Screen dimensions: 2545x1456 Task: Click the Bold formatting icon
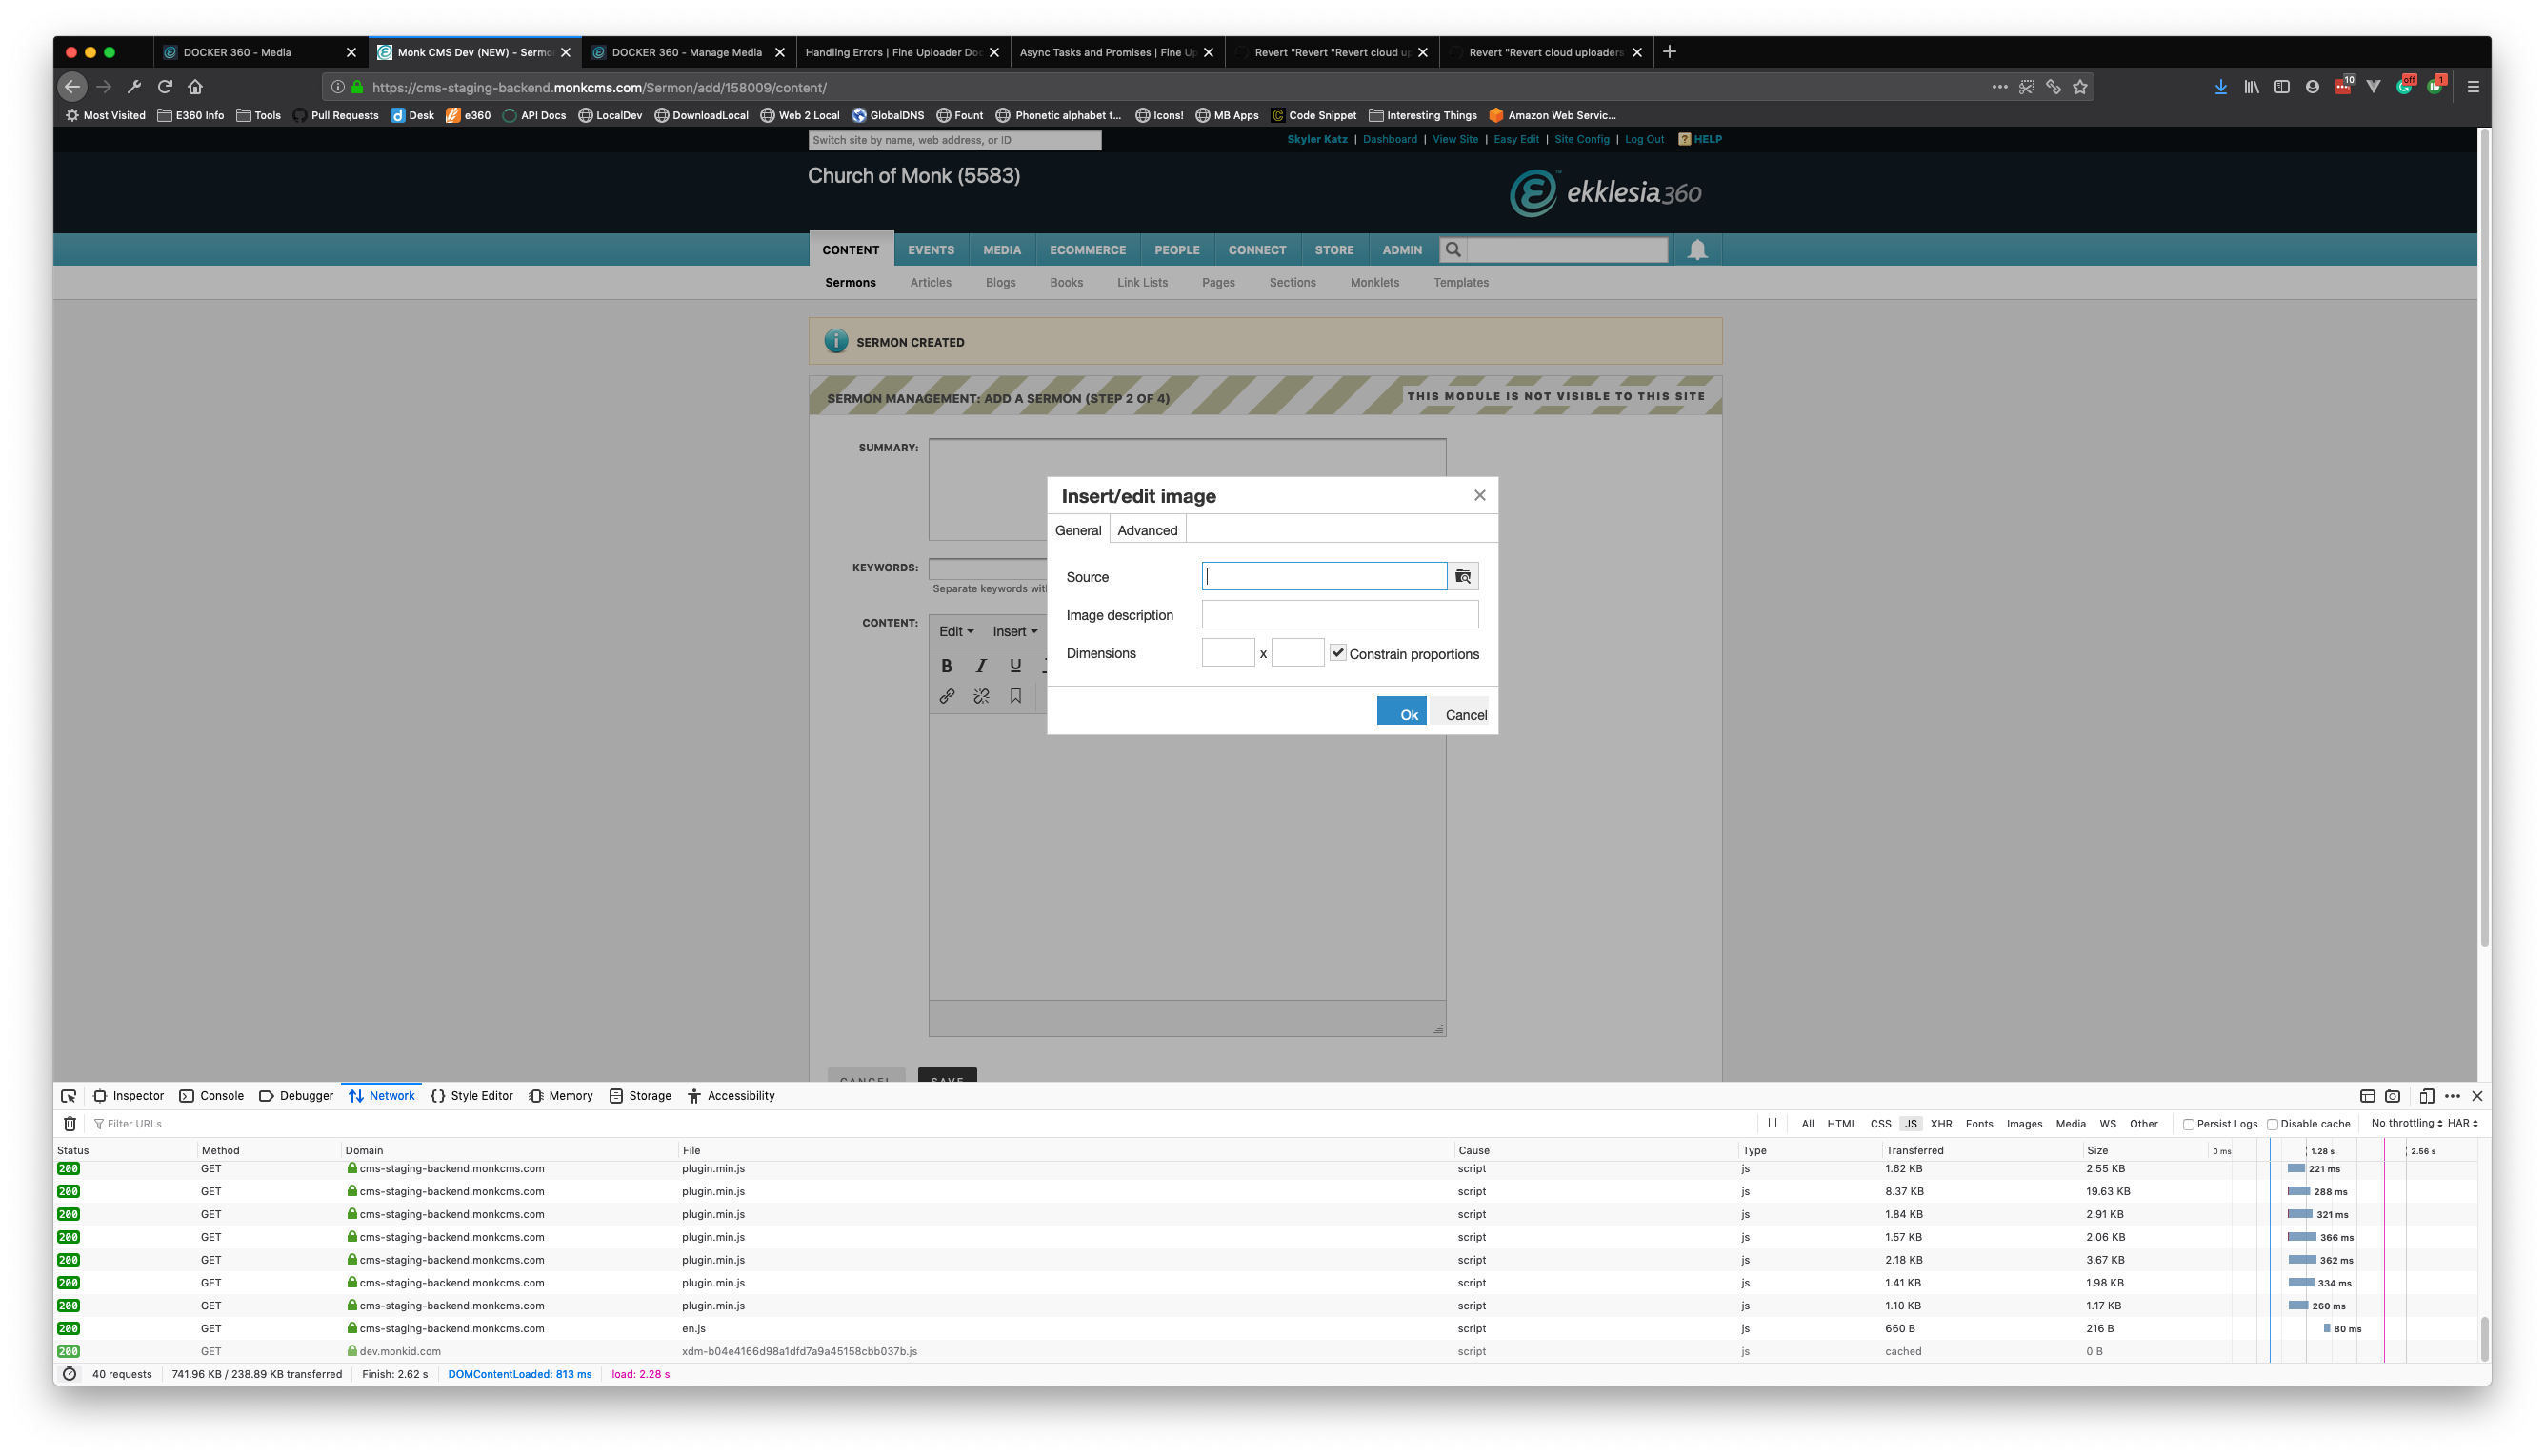(946, 665)
